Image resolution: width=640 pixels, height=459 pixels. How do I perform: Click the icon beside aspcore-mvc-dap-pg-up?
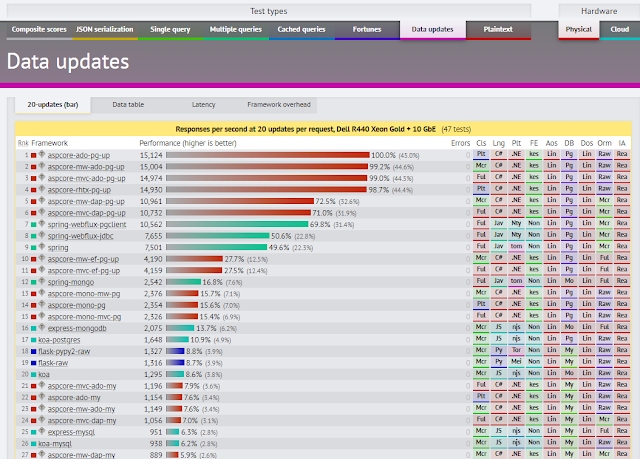pos(42,212)
